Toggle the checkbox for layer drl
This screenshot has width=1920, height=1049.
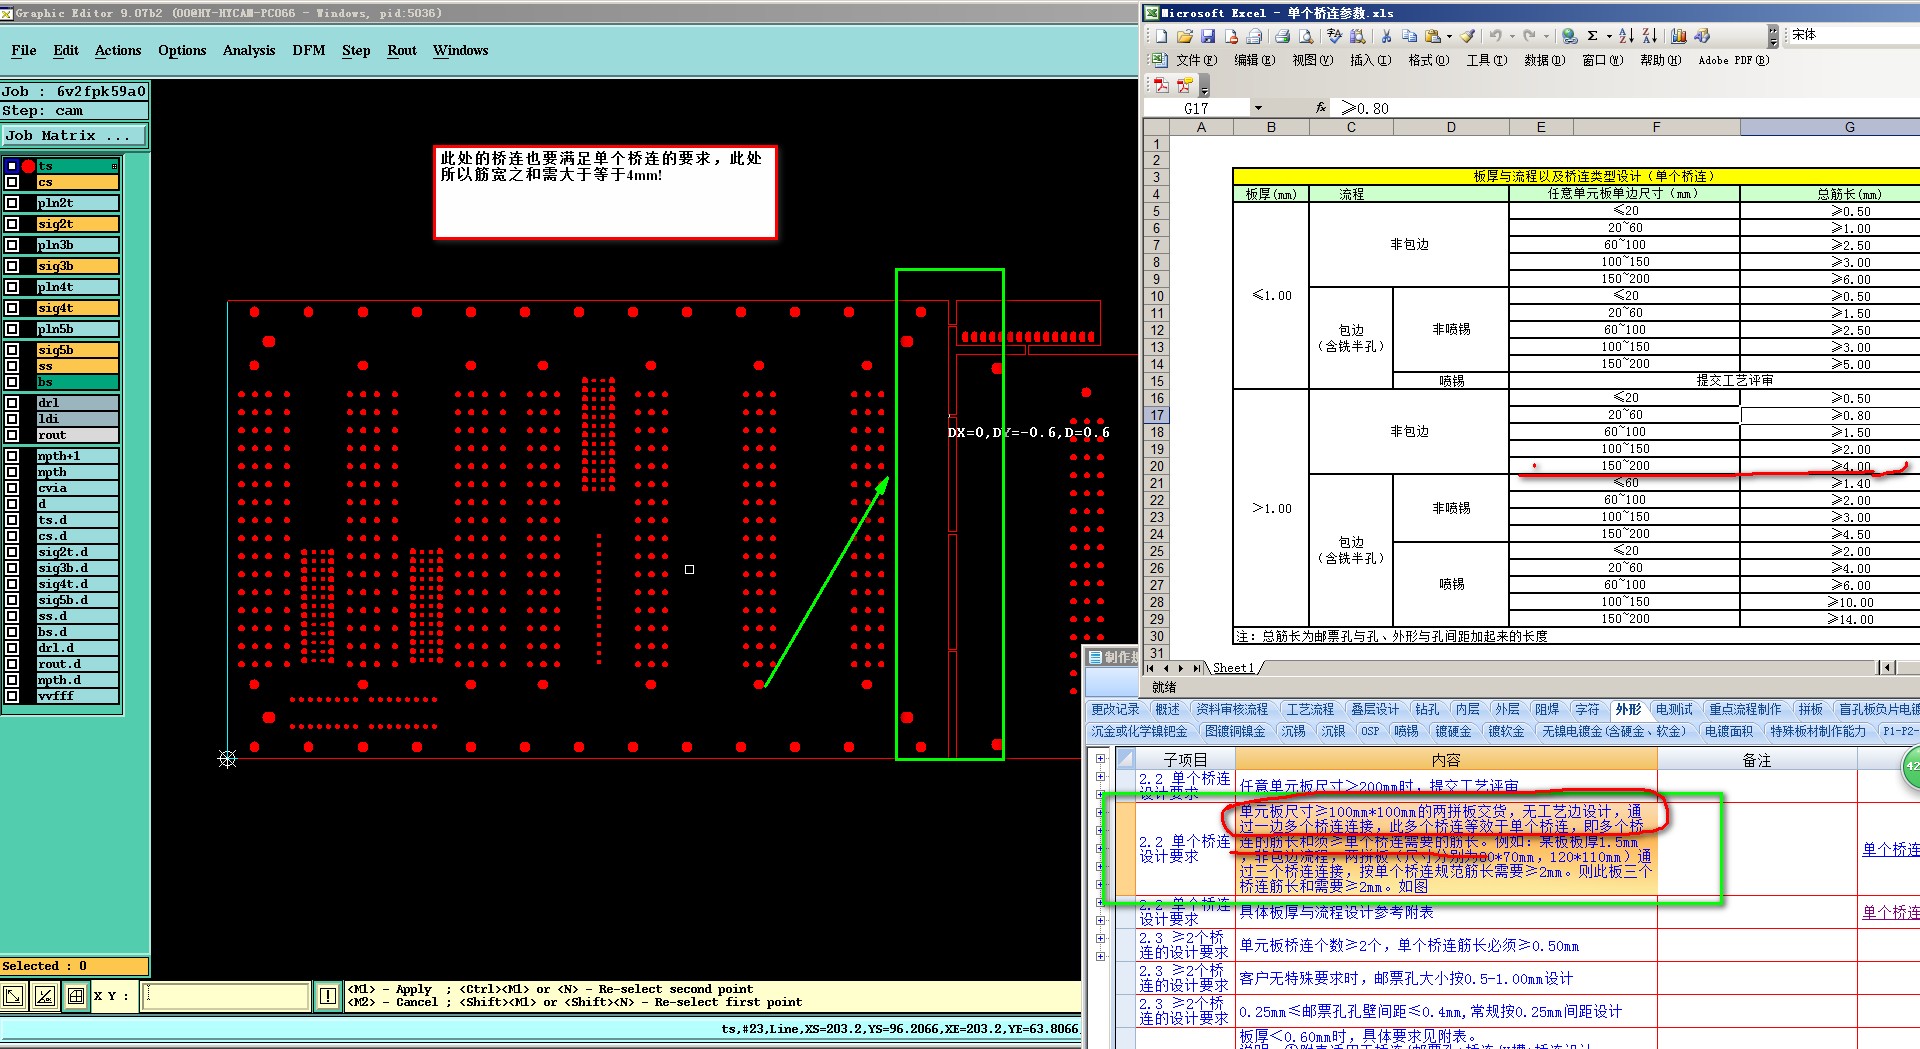13,403
